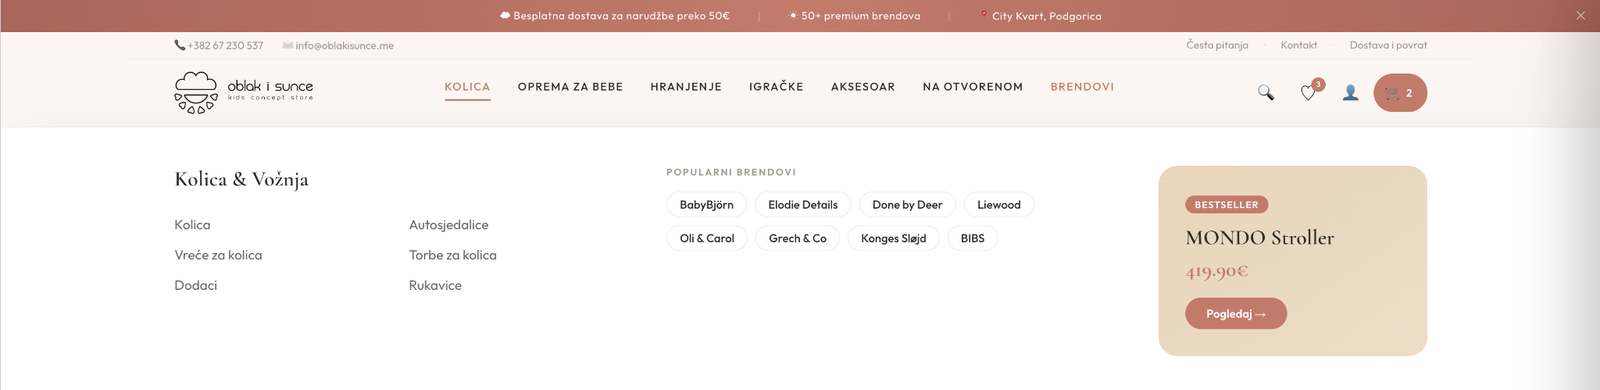1600x390 pixels.
Task: Click Kolica & Vožnja heading
Action: pos(241,179)
